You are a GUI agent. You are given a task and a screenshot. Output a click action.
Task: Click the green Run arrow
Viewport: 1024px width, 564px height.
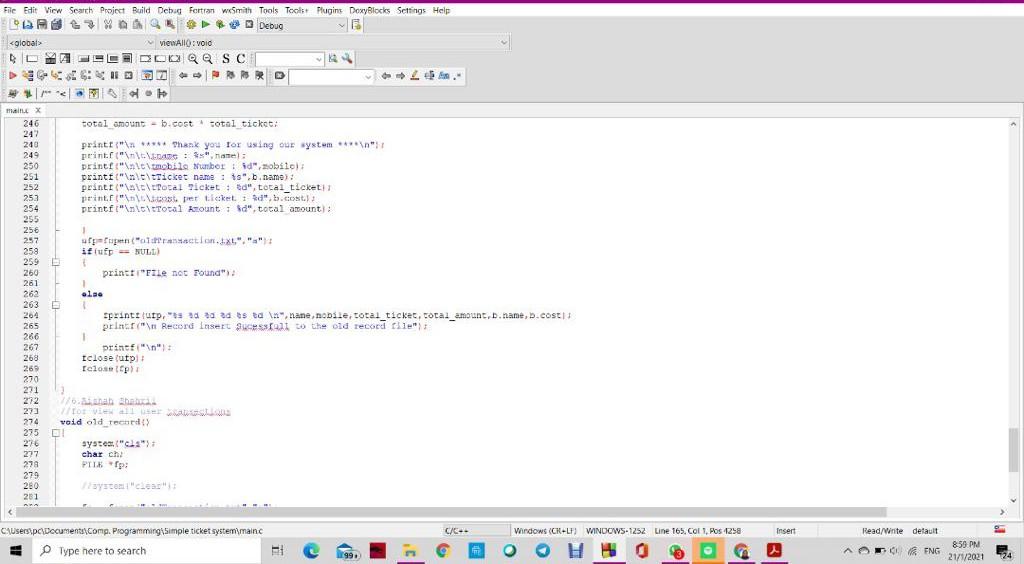206,25
